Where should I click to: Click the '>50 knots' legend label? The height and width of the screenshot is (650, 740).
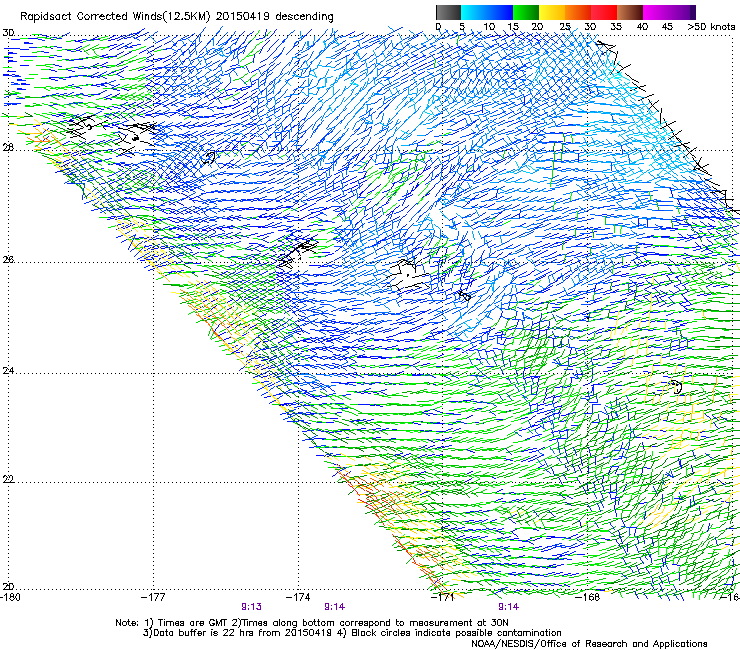(711, 26)
